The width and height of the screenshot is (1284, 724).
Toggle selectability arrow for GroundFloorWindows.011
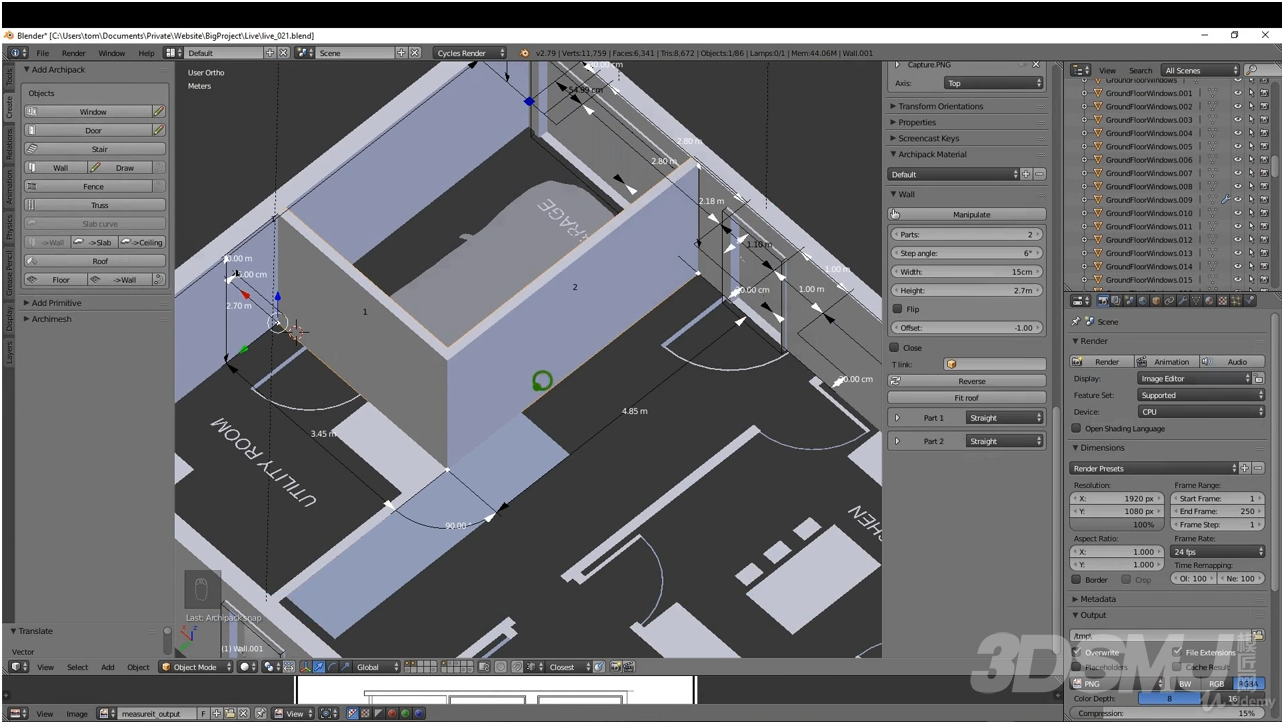[1251, 226]
